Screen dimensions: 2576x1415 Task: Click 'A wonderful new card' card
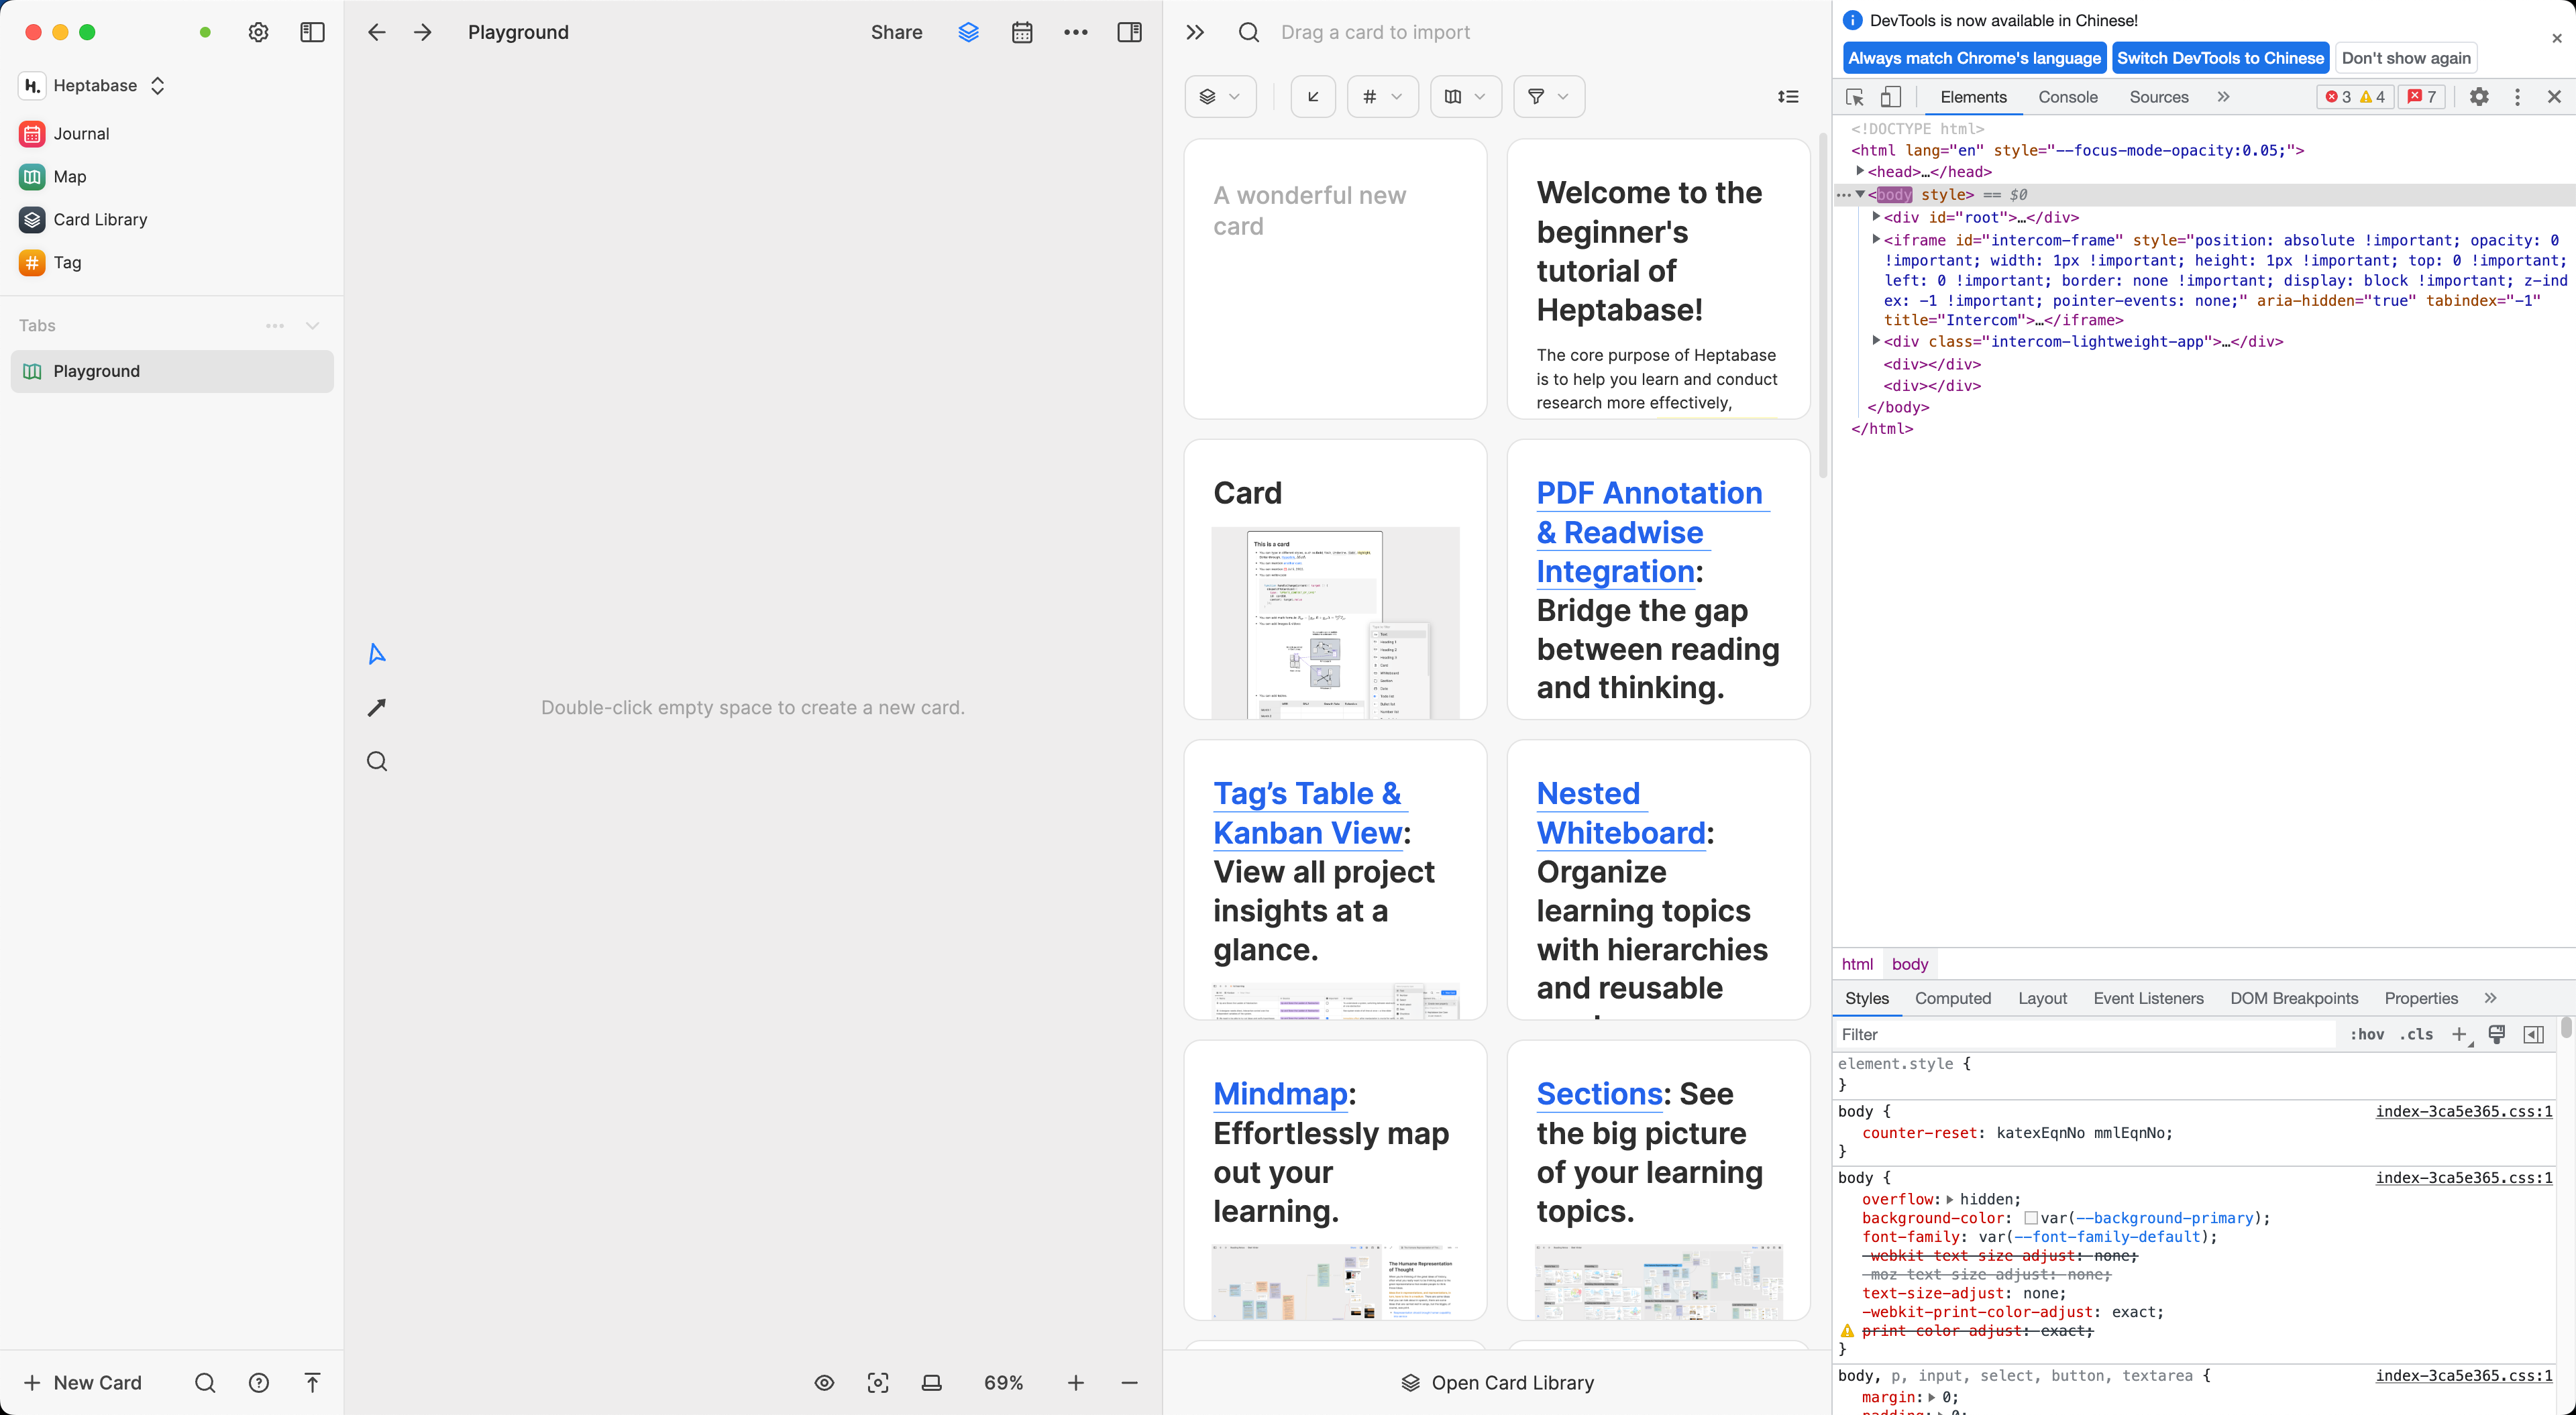[1335, 279]
